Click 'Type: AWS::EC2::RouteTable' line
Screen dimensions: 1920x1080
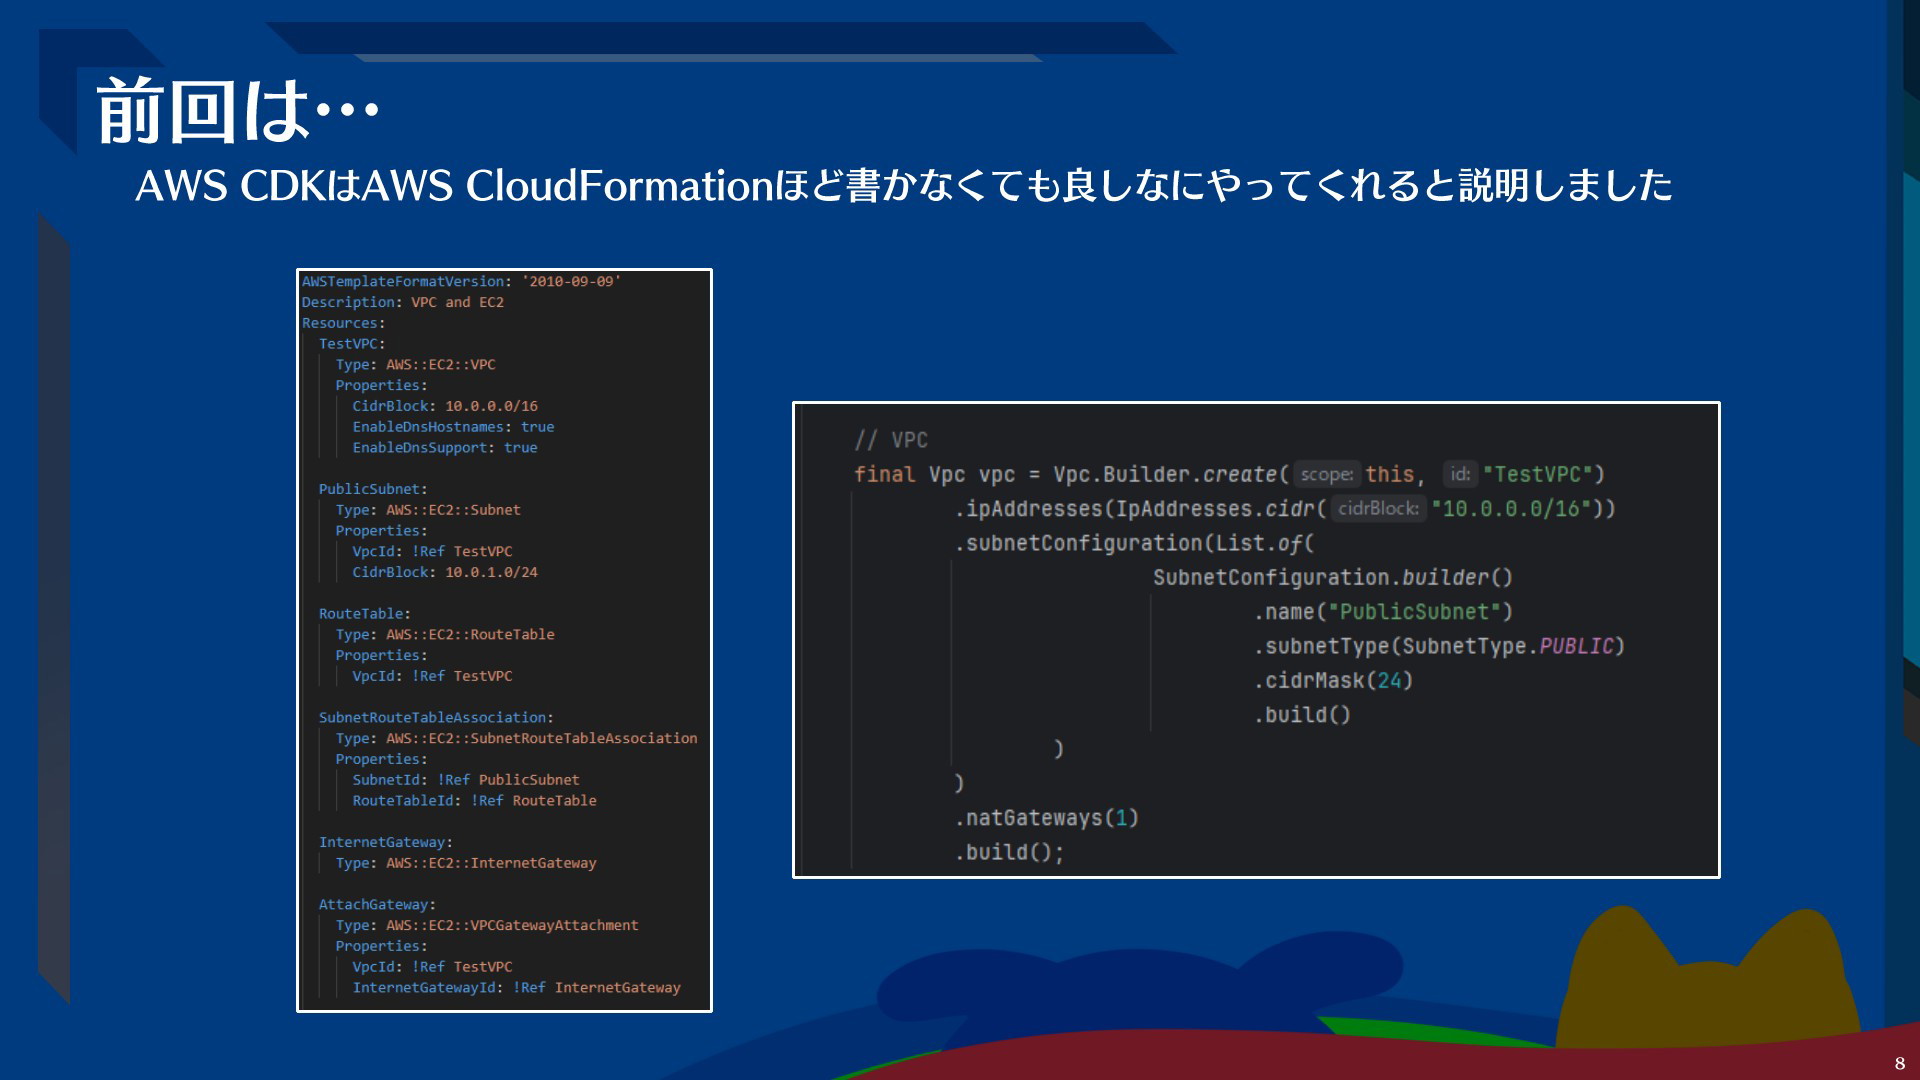click(445, 635)
